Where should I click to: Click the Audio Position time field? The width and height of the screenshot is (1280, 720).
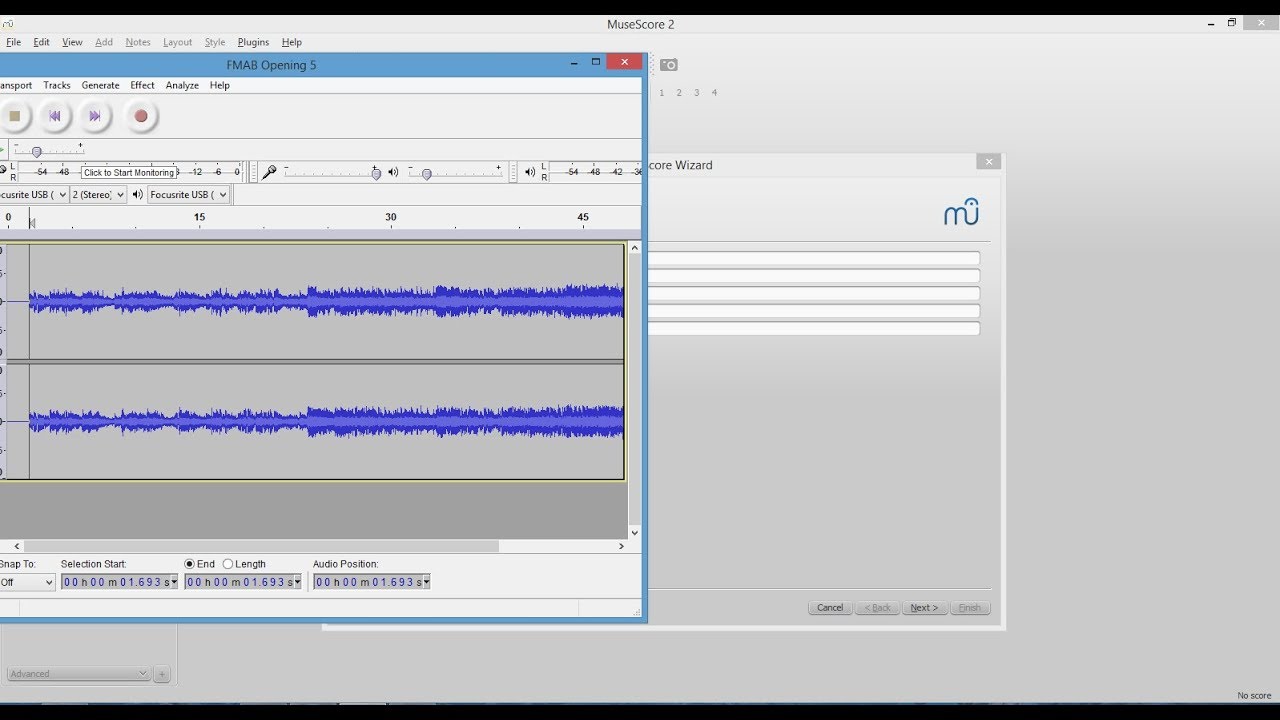[x=367, y=582]
